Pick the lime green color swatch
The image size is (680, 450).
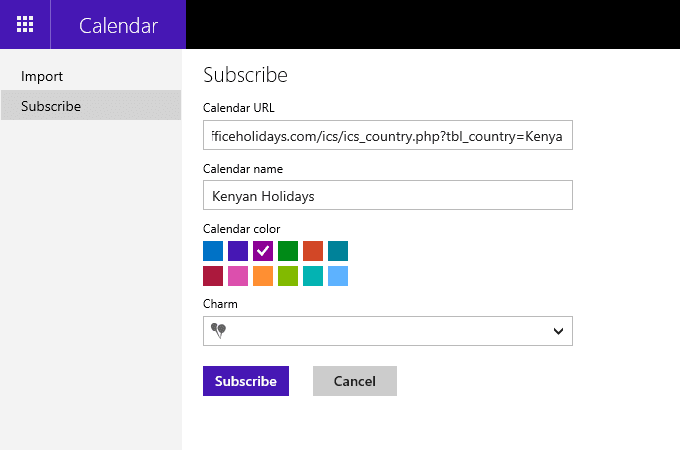coord(288,276)
